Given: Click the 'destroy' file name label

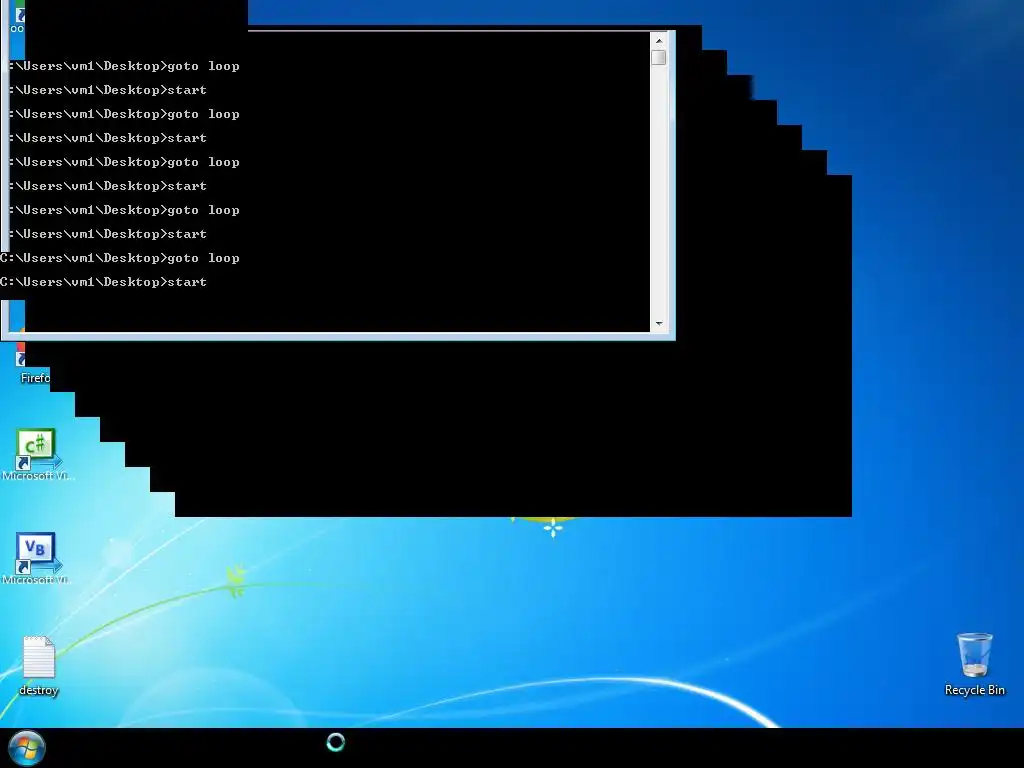Looking at the screenshot, I should tap(39, 690).
